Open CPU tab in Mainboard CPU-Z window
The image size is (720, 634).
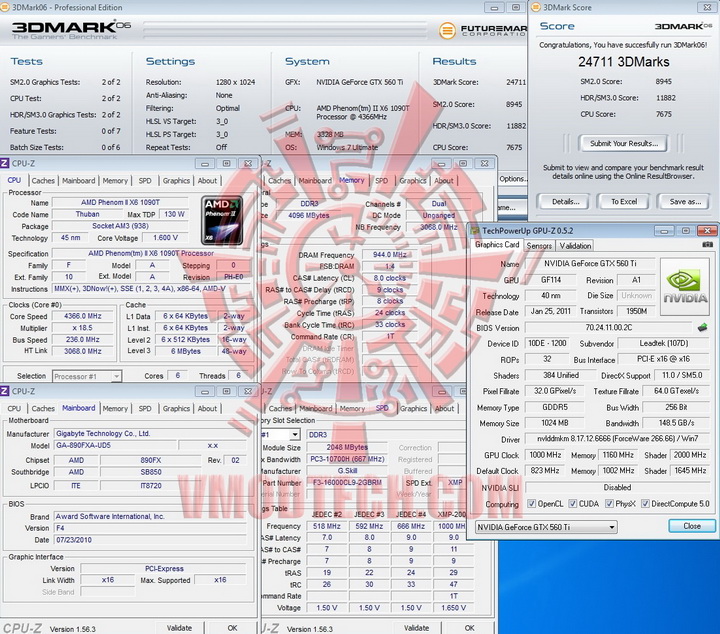pyautogui.click(x=14, y=408)
